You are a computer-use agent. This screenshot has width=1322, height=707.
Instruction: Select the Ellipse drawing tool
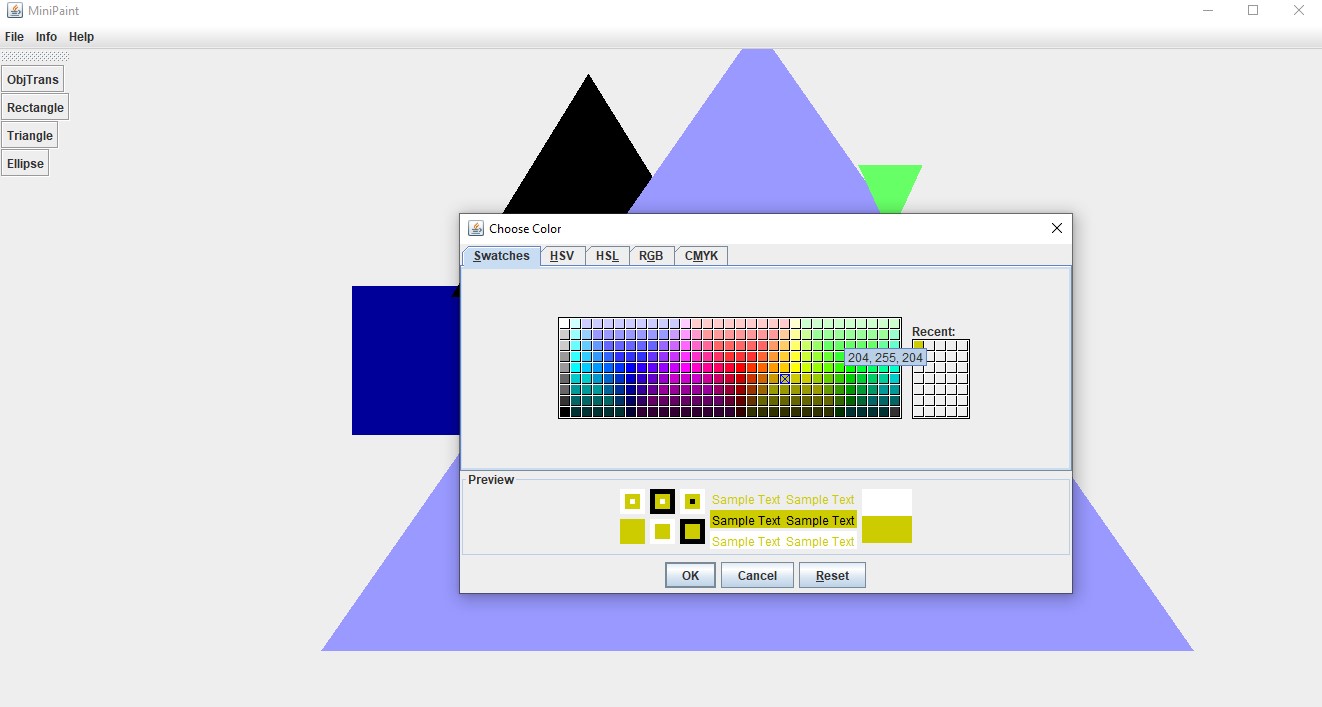coord(25,163)
